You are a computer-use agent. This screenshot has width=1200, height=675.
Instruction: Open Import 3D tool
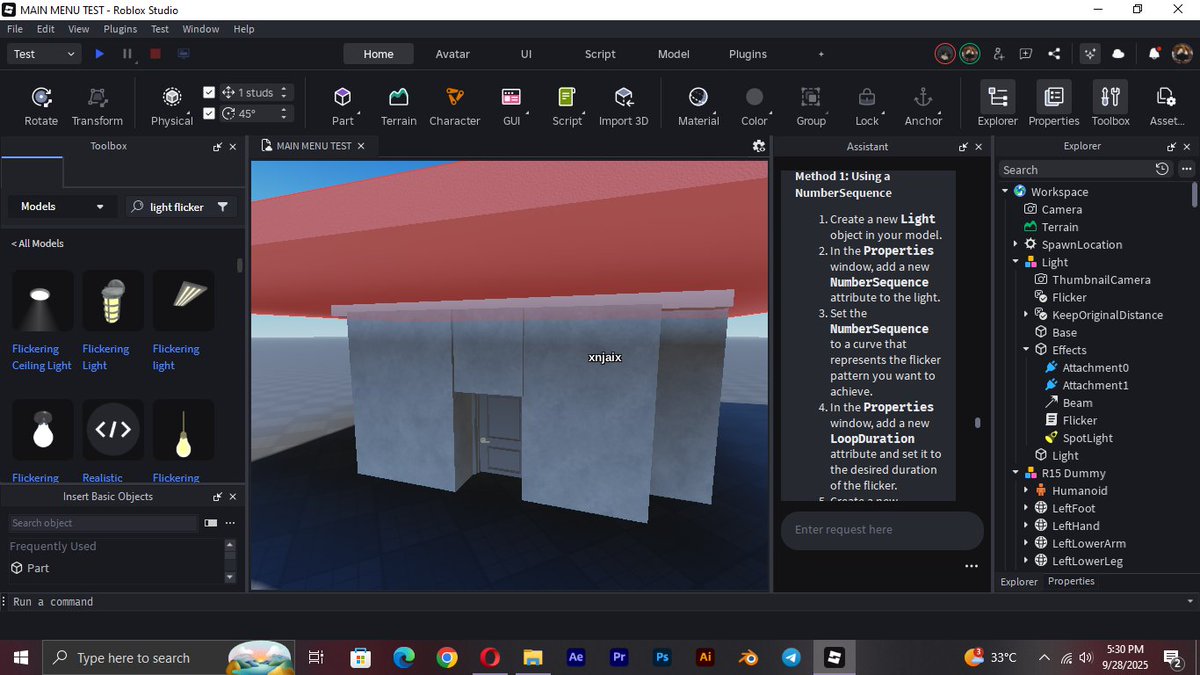coord(623,105)
